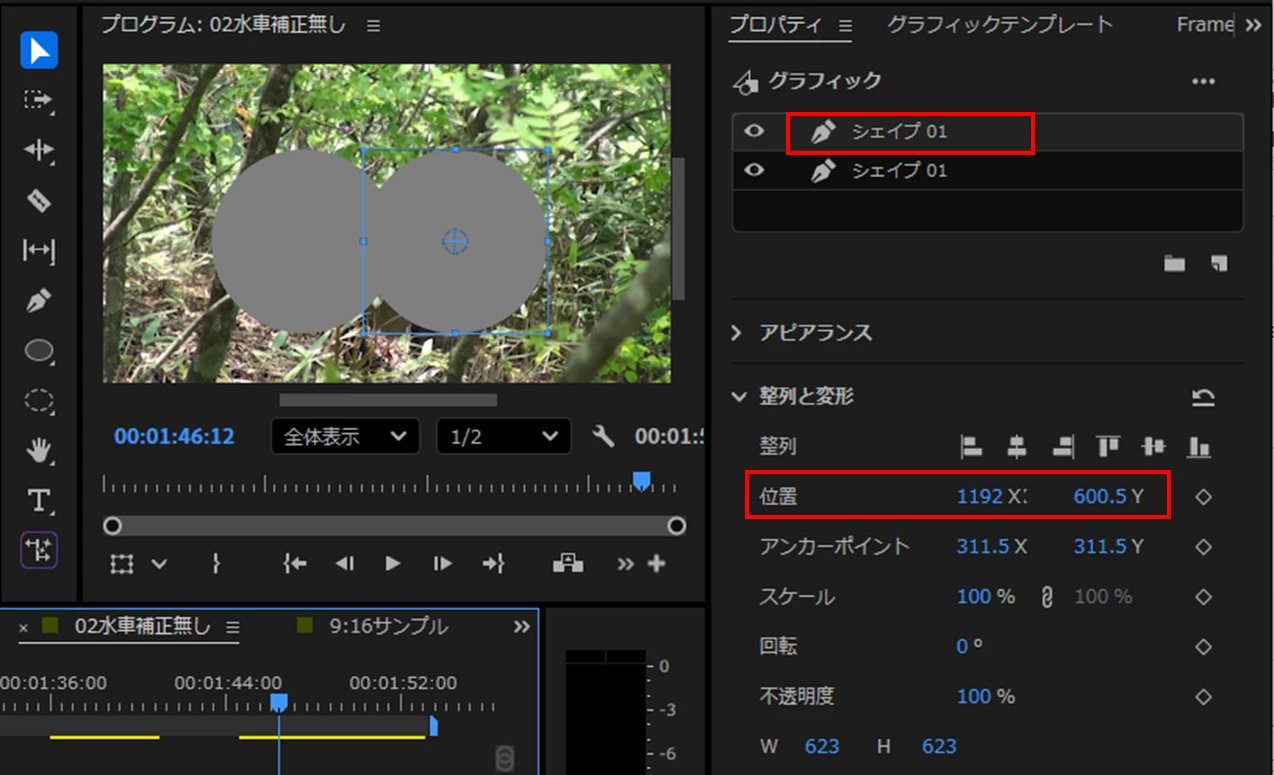Hide the top シェイプ 01 layer
Screen dimensions: 1274x775
point(754,131)
